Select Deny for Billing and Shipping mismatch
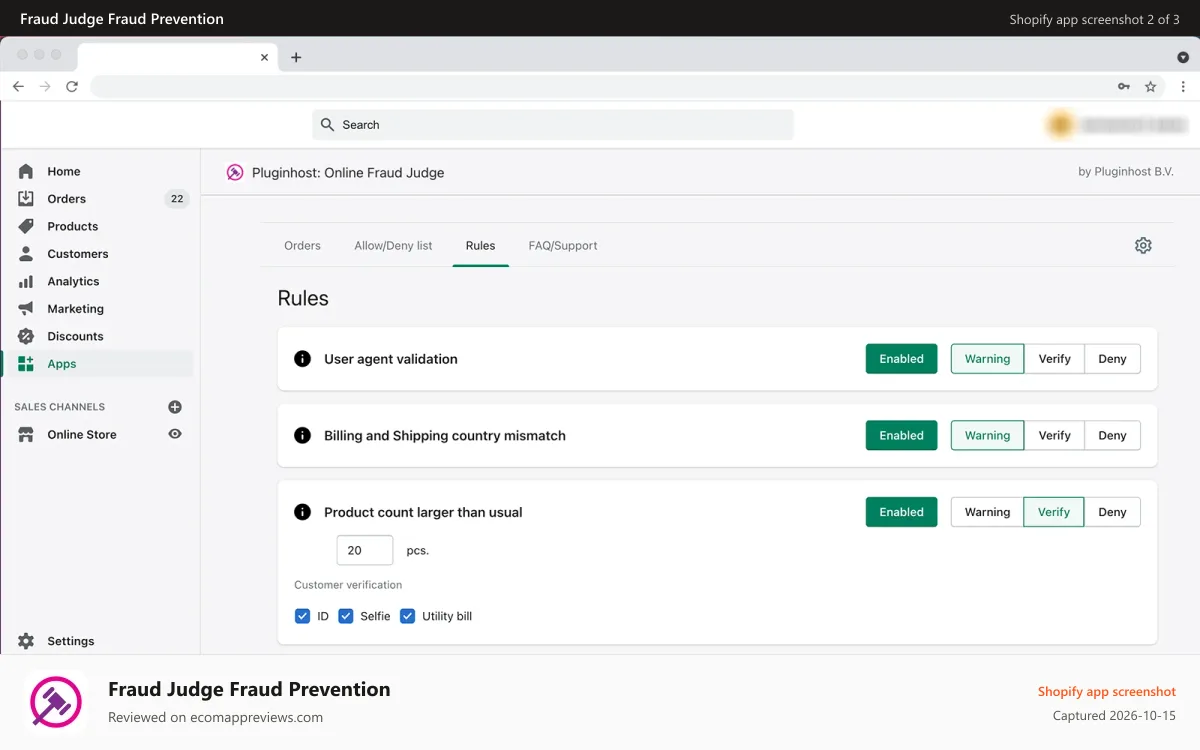 point(1112,435)
